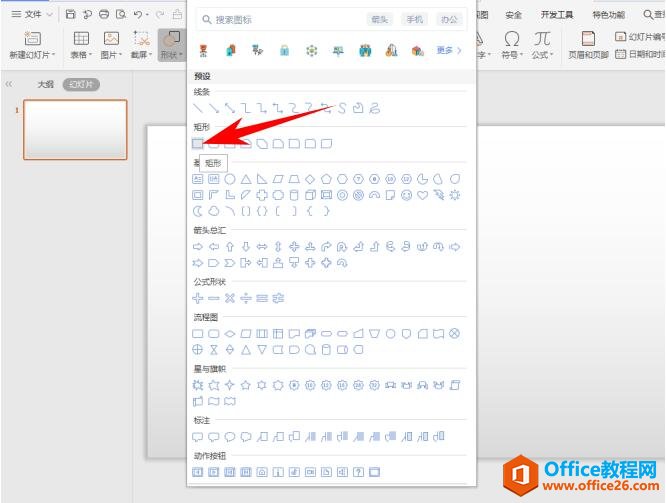Click the redo arrow icon
The image size is (666, 503).
pyautogui.click(x=160, y=14)
